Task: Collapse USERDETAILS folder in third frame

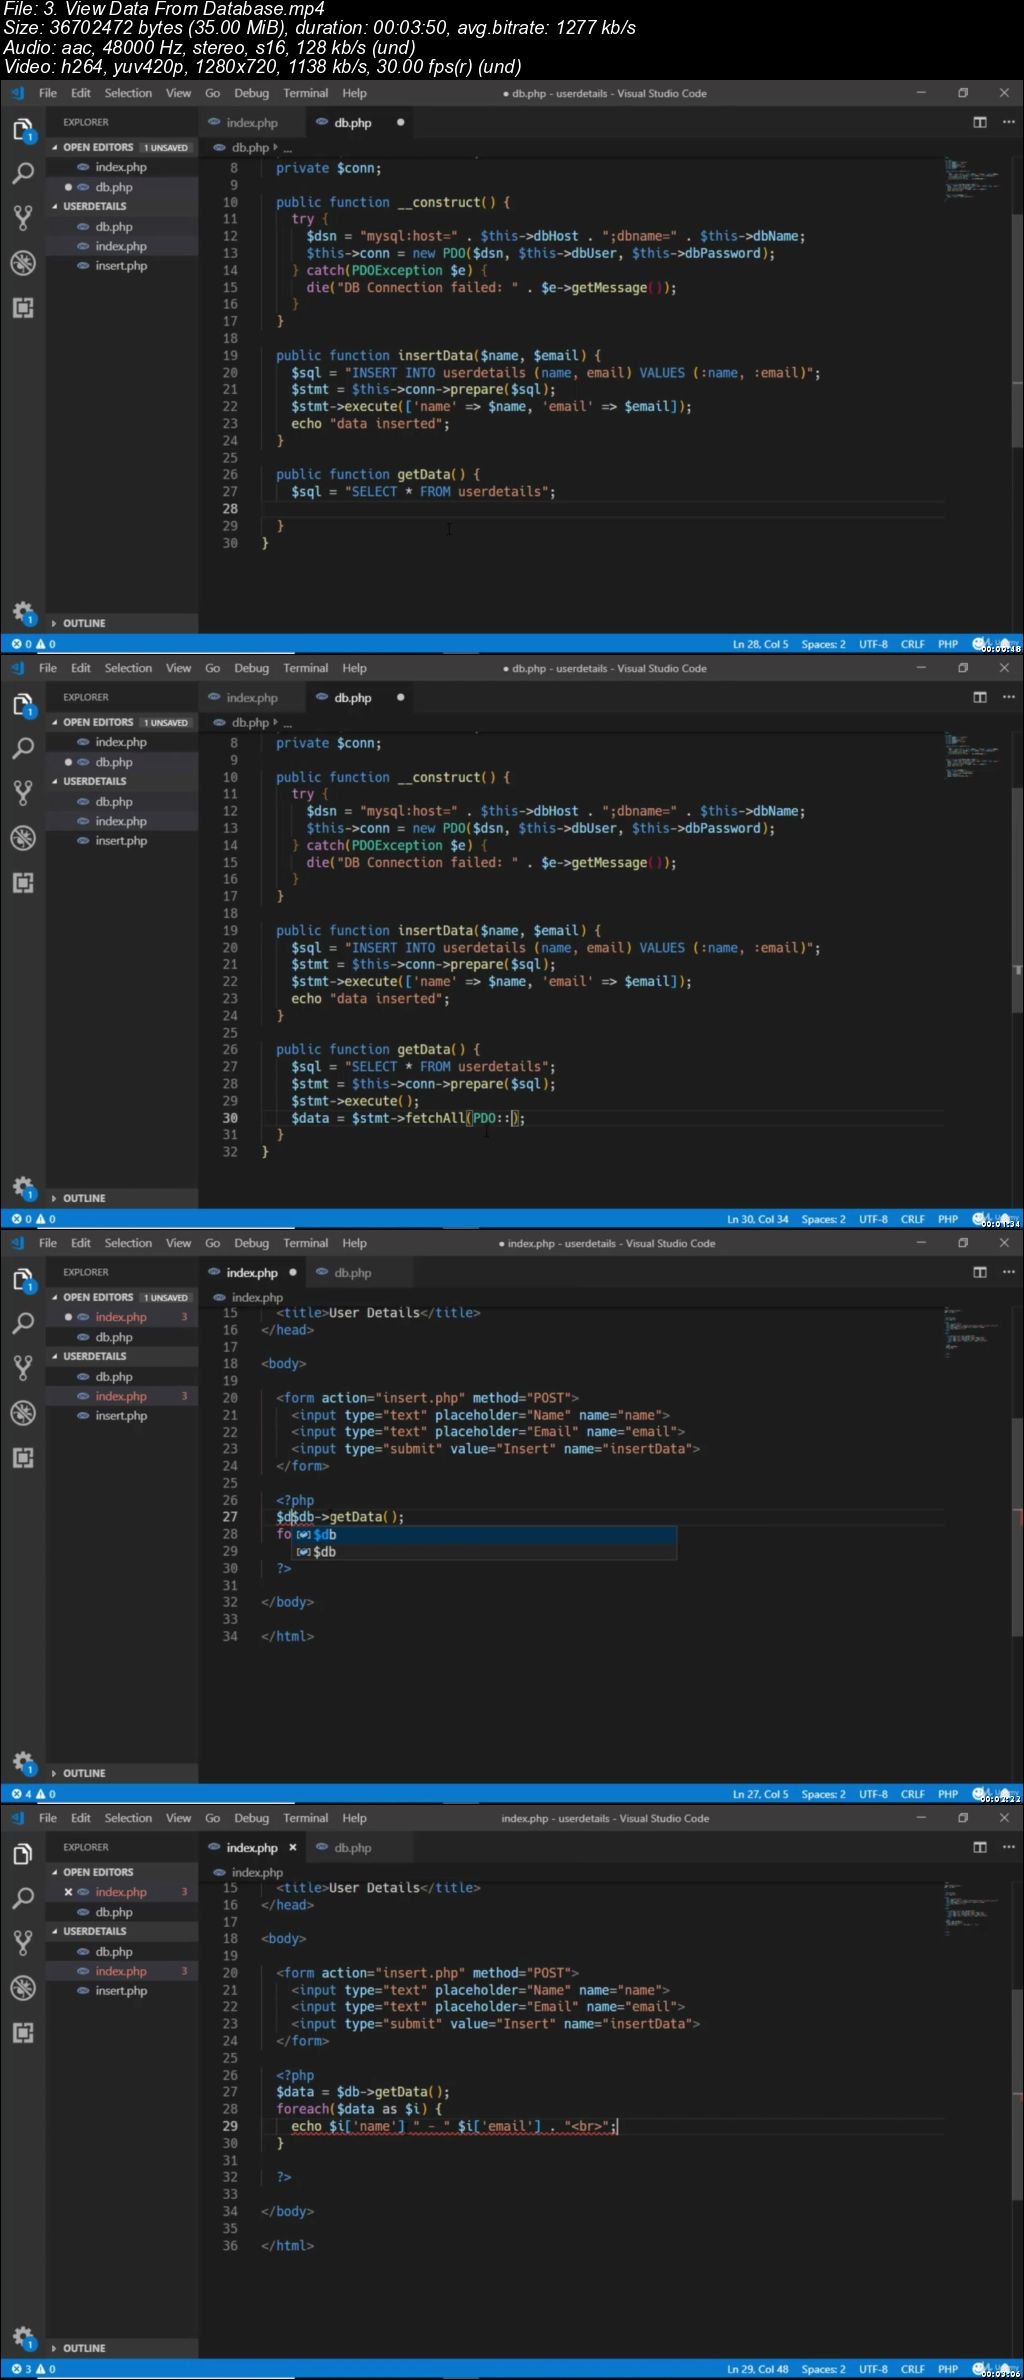Action: tap(95, 1356)
